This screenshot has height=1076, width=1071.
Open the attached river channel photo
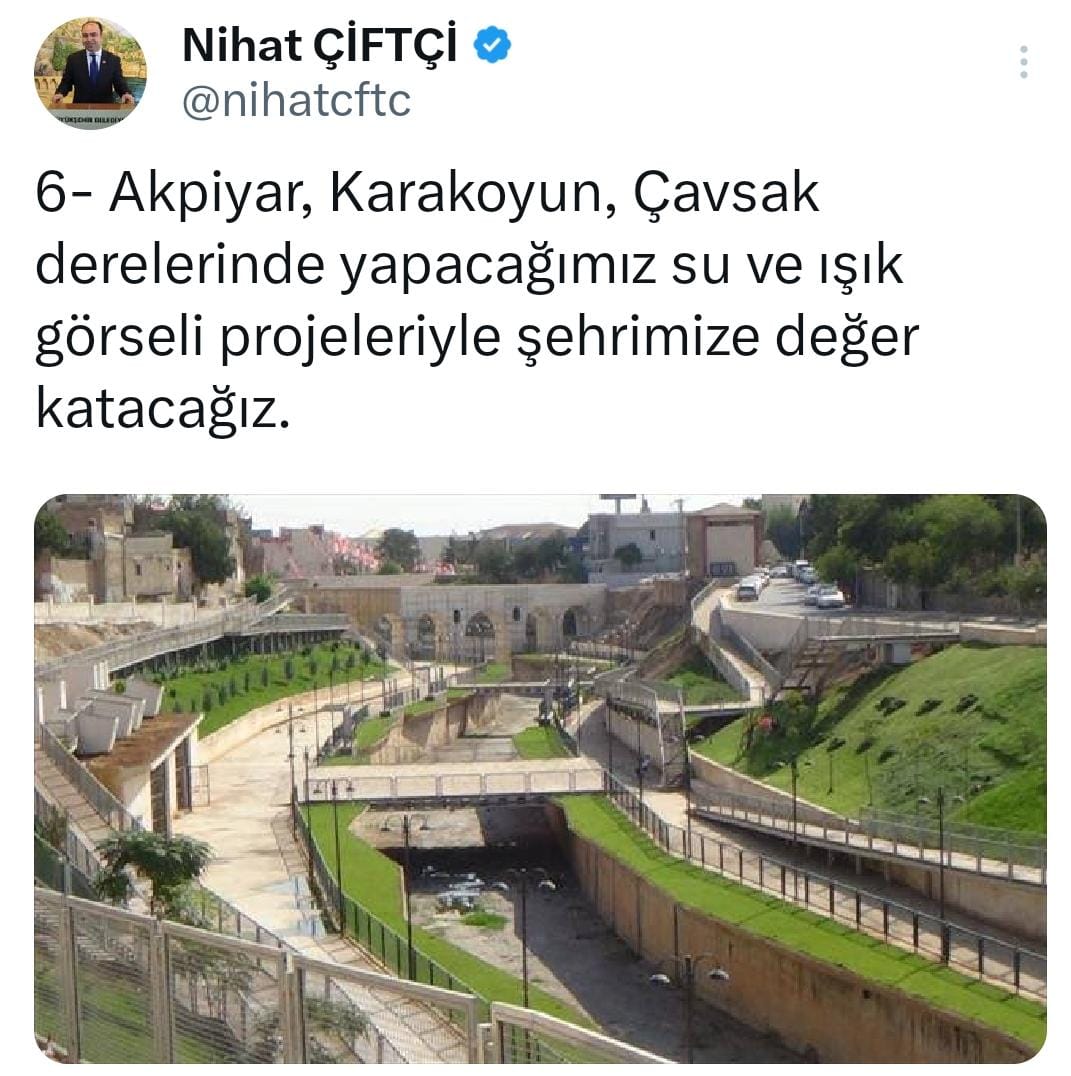click(540, 778)
